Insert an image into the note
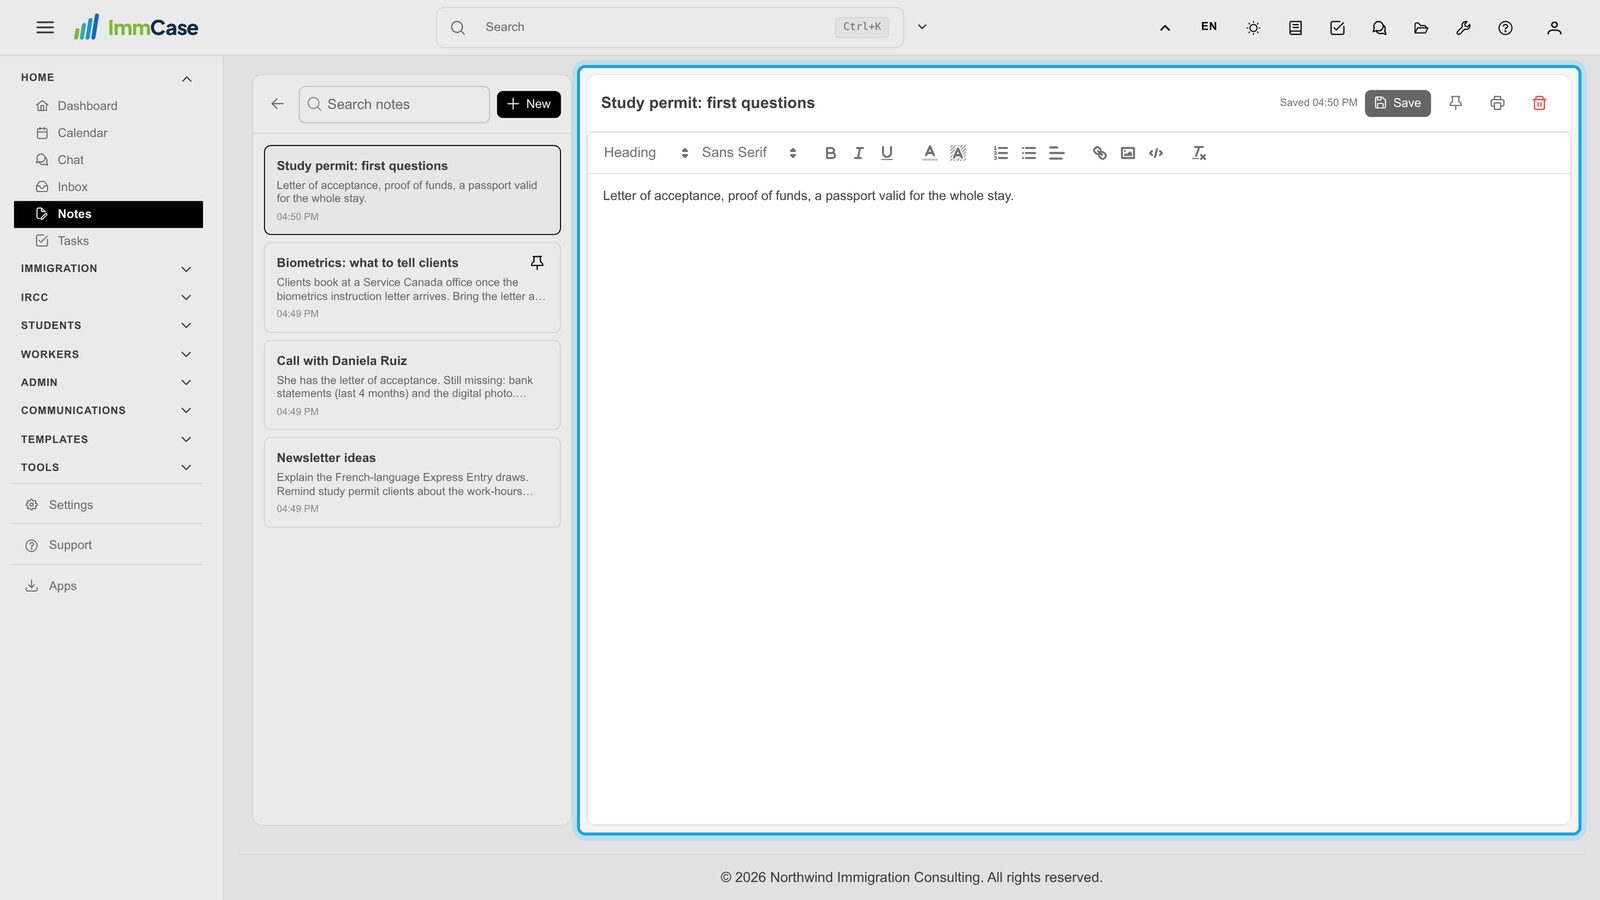This screenshot has height=900, width=1600. [1128, 153]
